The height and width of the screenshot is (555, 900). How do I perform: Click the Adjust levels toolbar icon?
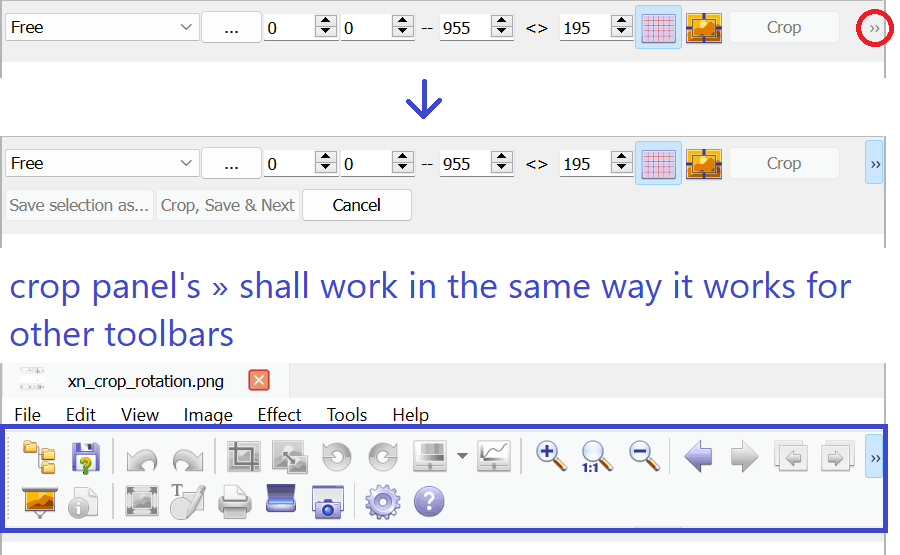(429, 457)
